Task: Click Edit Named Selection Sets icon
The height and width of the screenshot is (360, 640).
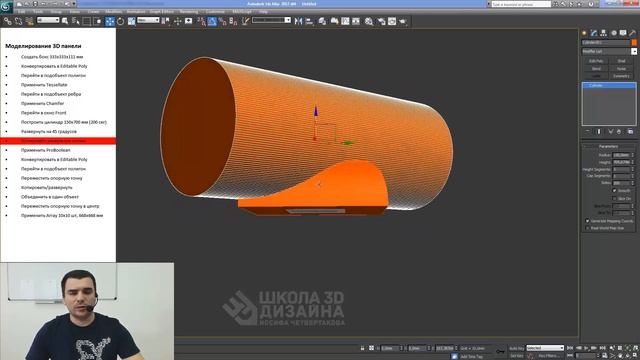Action: [x=245, y=21]
